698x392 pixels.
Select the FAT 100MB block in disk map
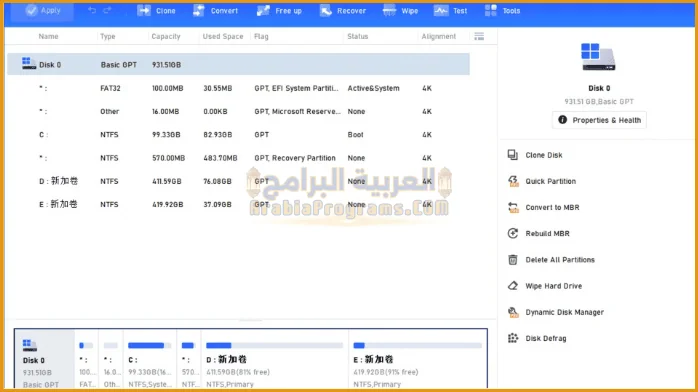point(86,360)
